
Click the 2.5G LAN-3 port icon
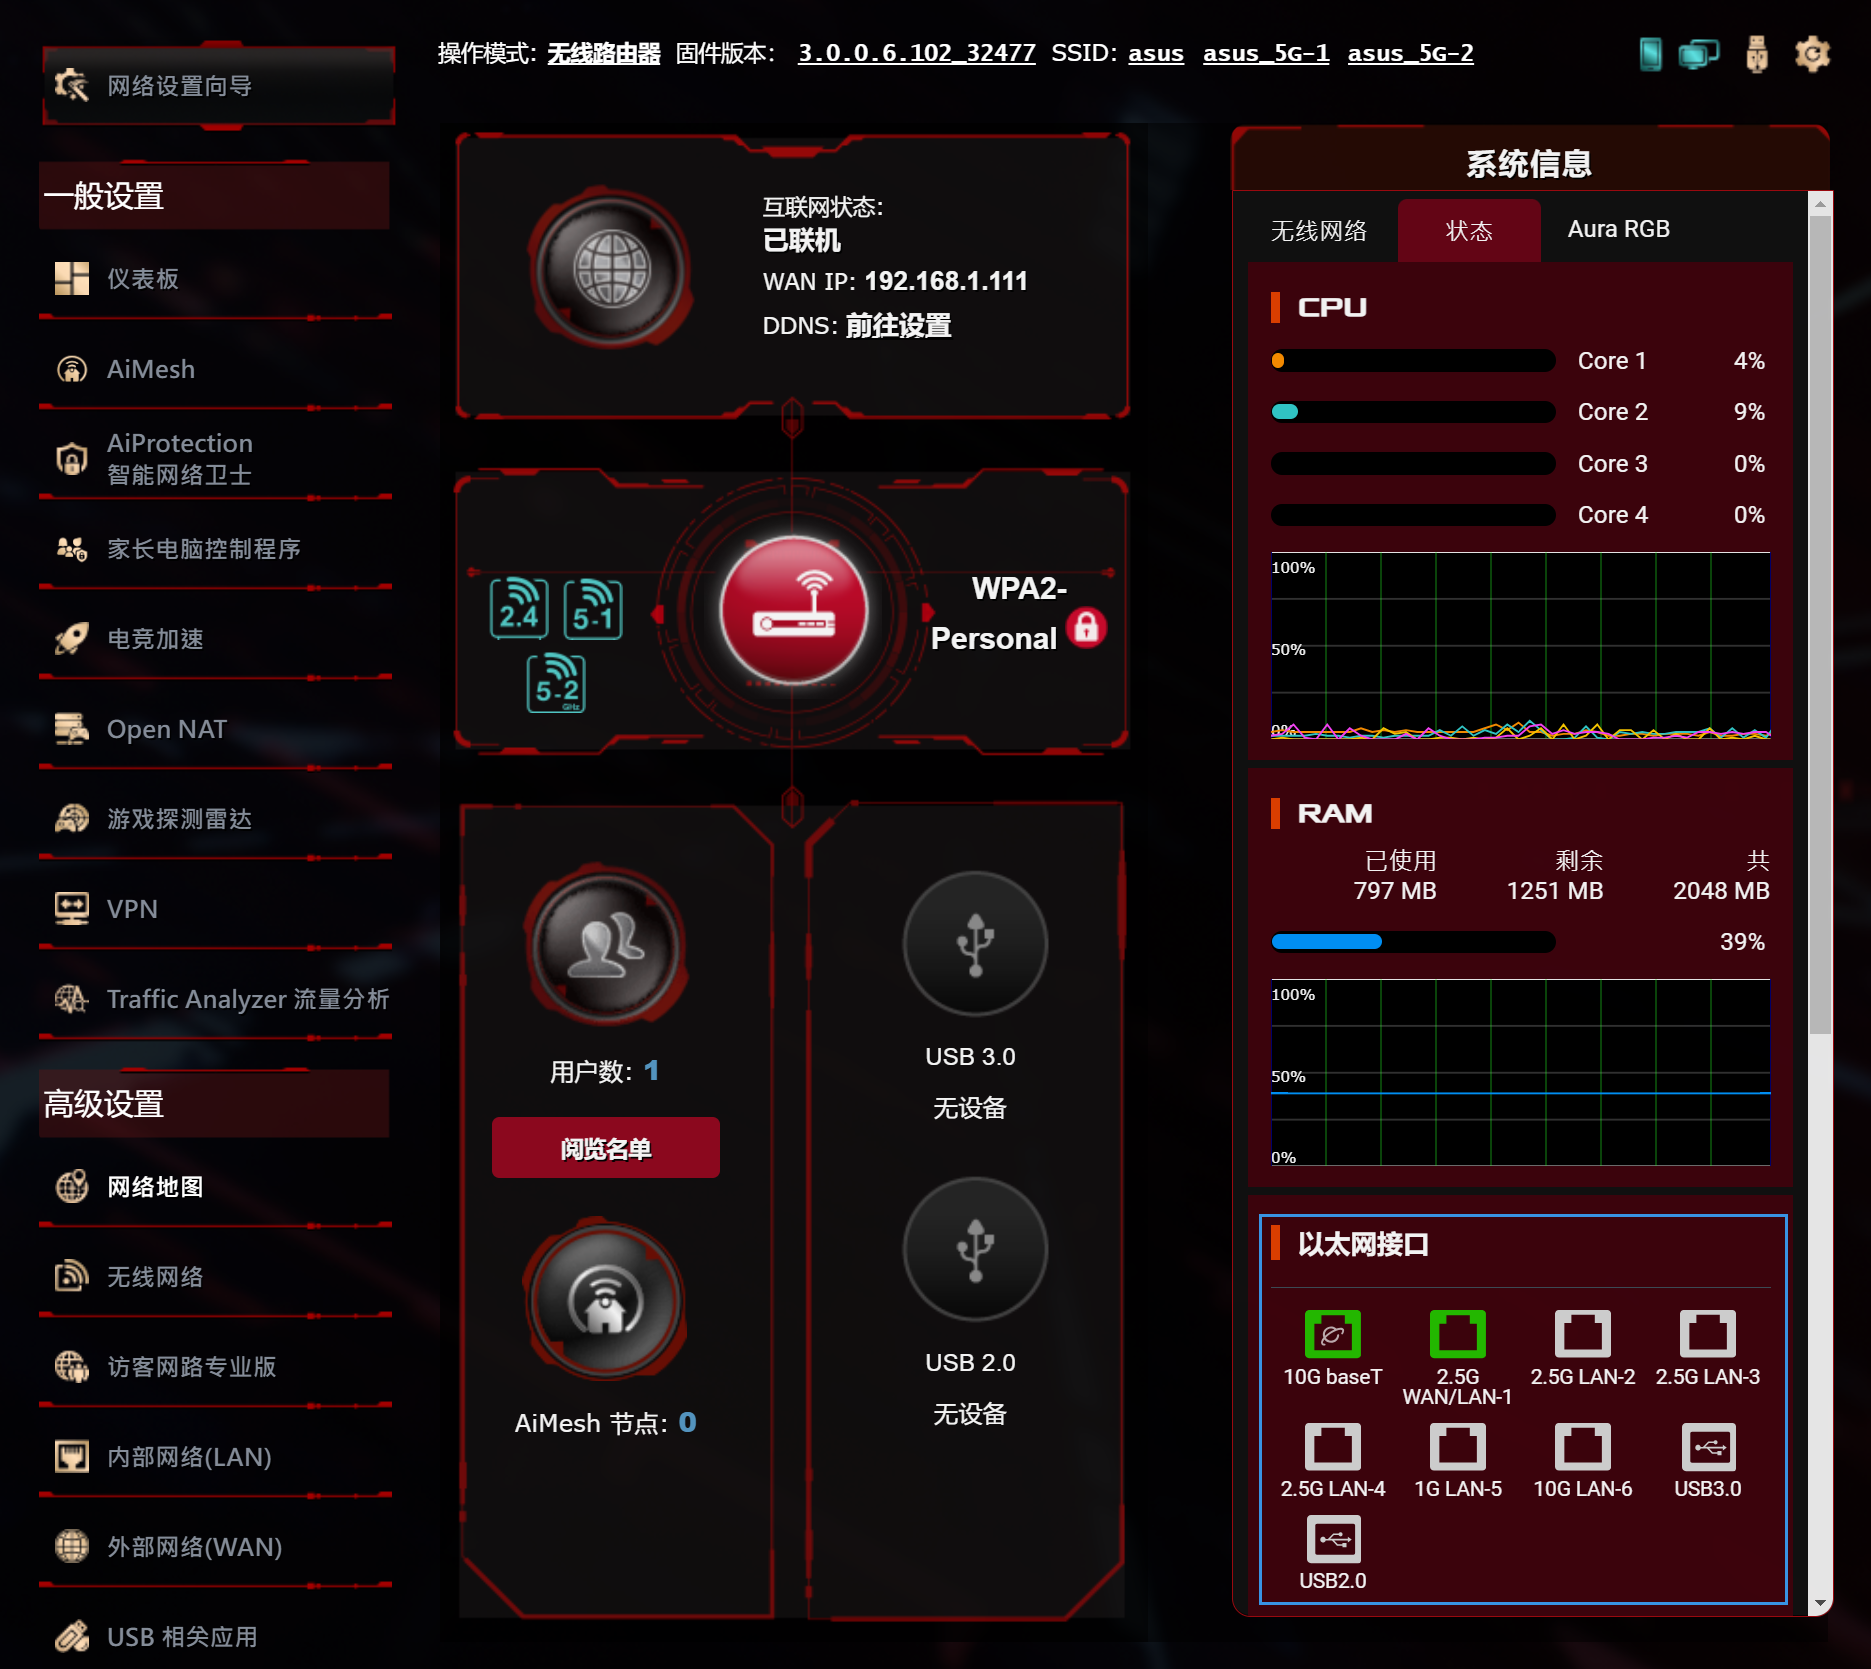[1708, 1334]
